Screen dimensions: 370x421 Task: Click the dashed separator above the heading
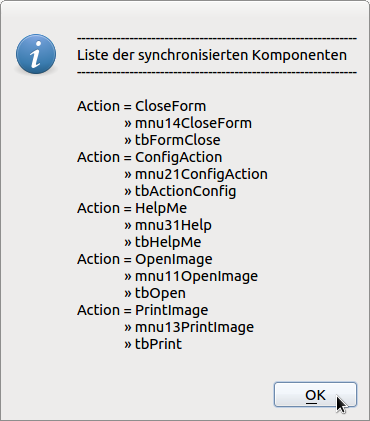(x=217, y=39)
